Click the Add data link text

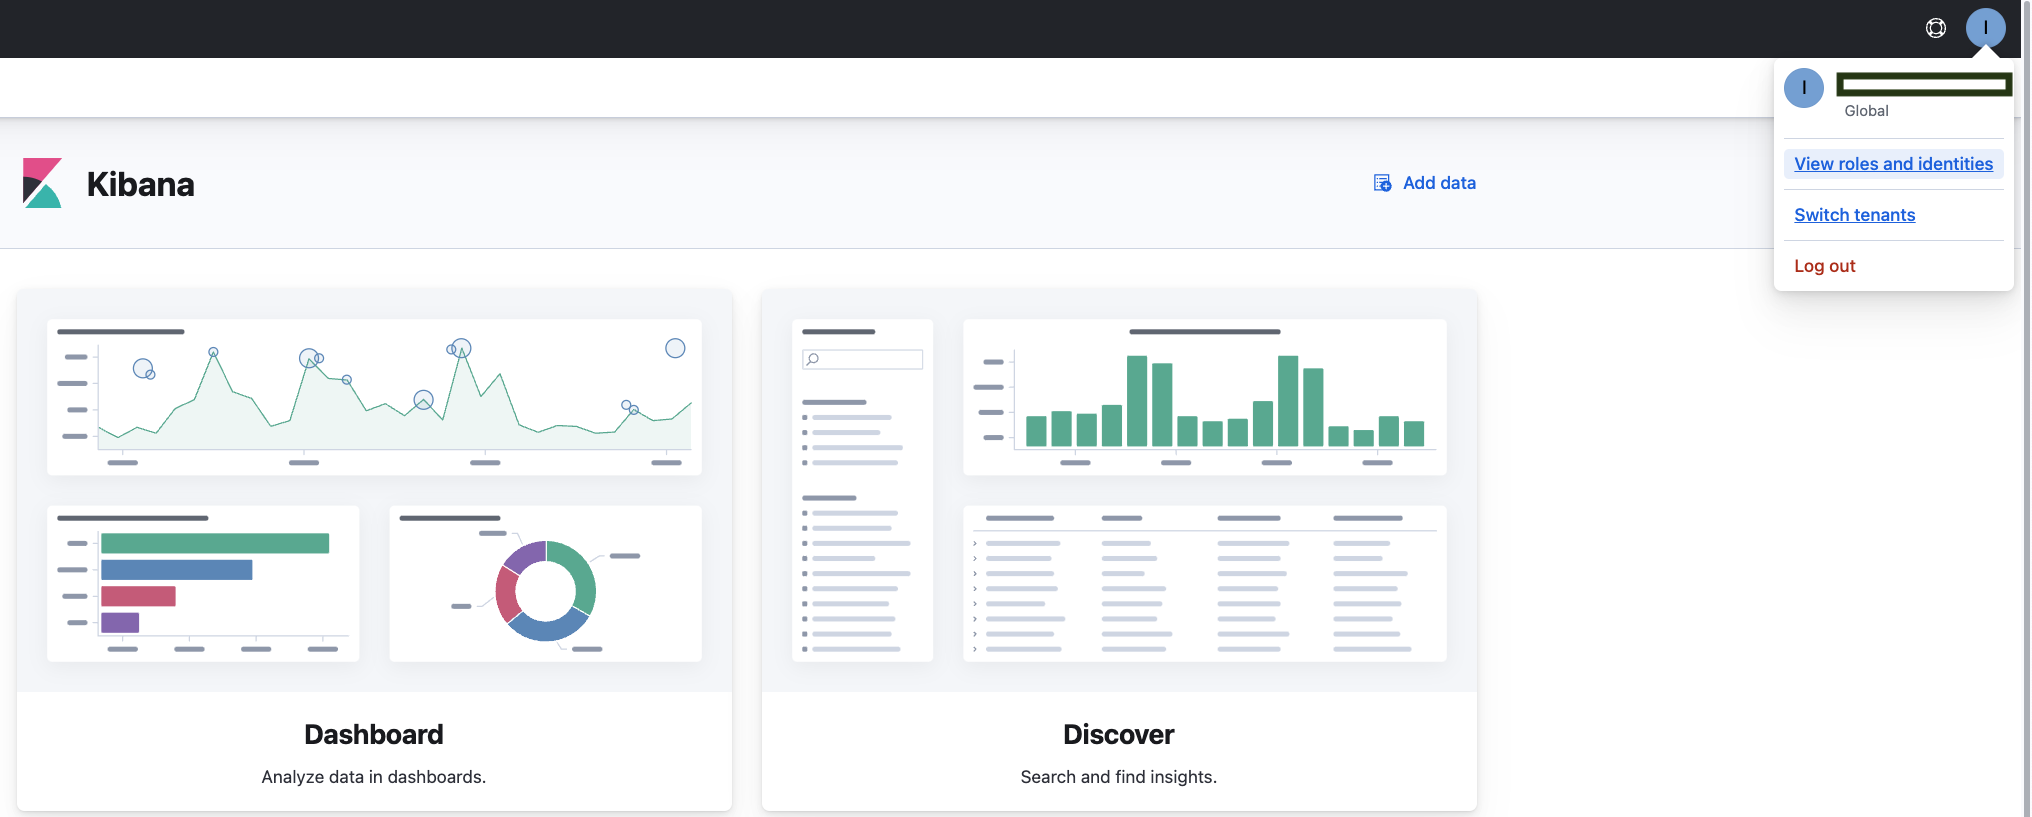click(x=1439, y=183)
